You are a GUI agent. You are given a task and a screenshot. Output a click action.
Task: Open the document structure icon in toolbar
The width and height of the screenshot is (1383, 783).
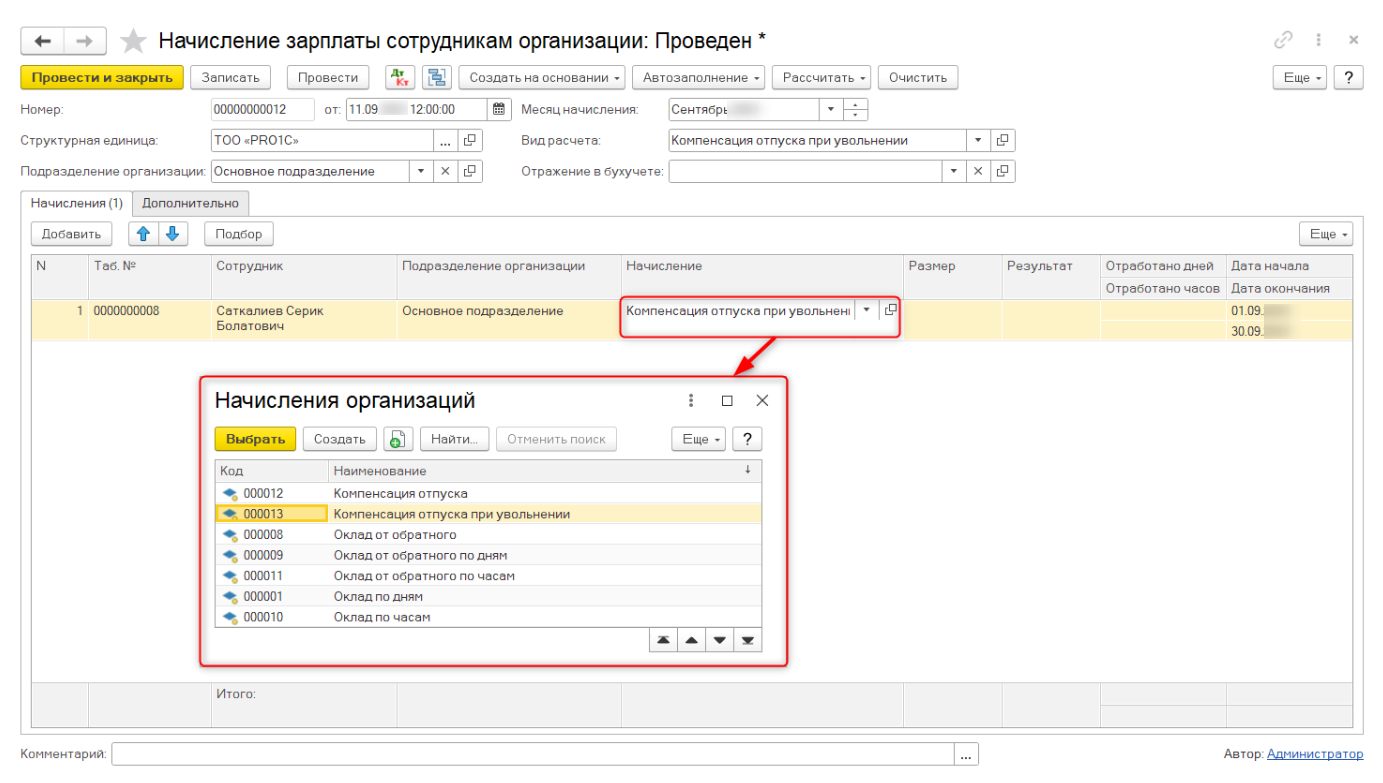[x=436, y=78]
